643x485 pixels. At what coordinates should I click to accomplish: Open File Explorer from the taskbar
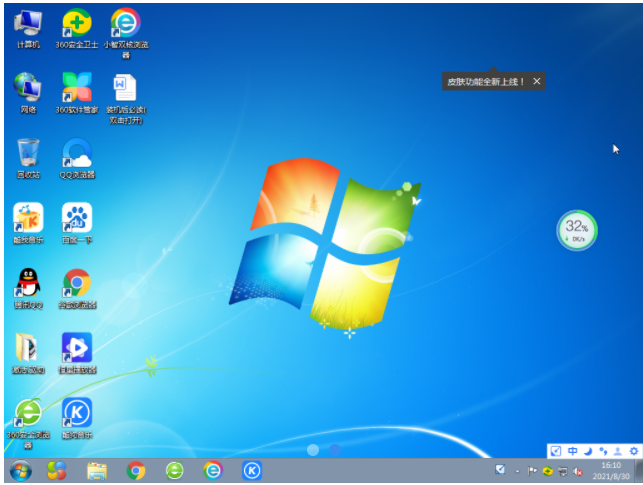tap(97, 470)
